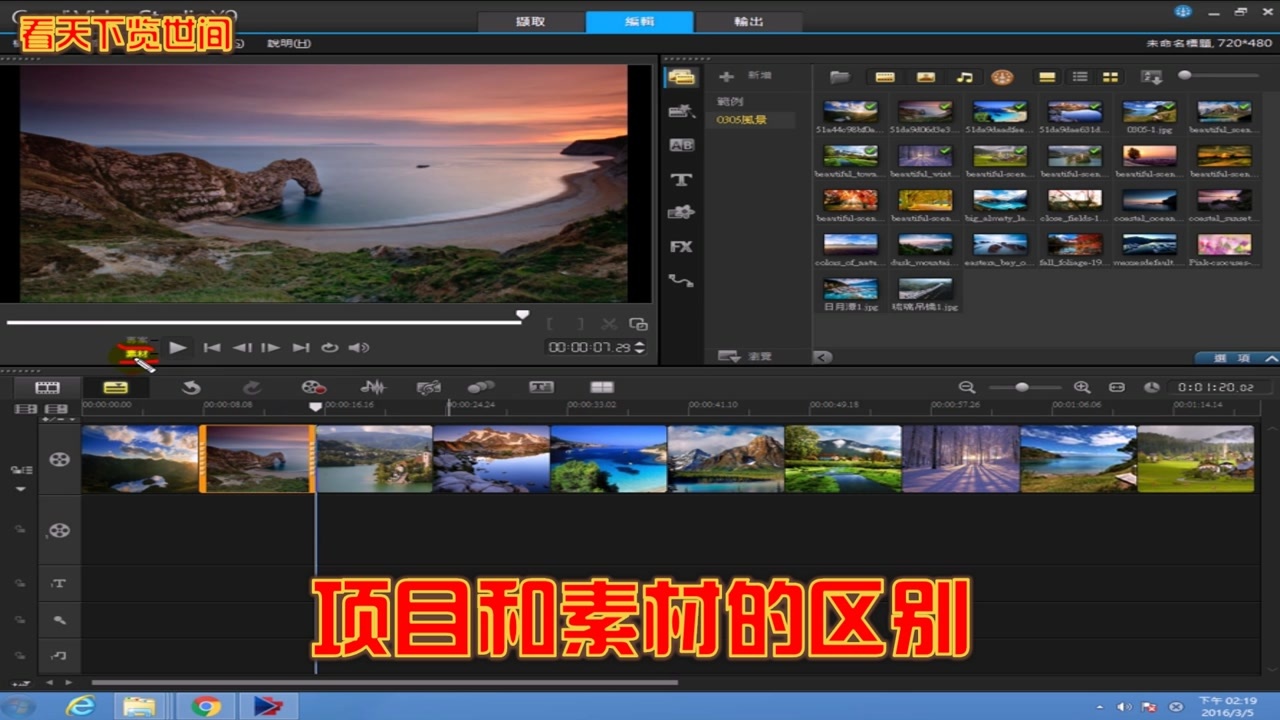Adjust the timeline zoom slider
This screenshot has width=1280, height=720.
1022,387
